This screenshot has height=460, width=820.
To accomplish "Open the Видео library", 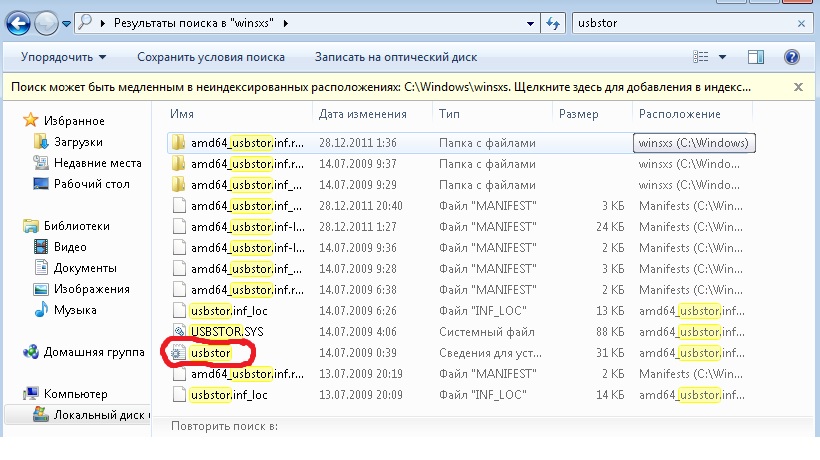I will pyautogui.click(x=70, y=247).
